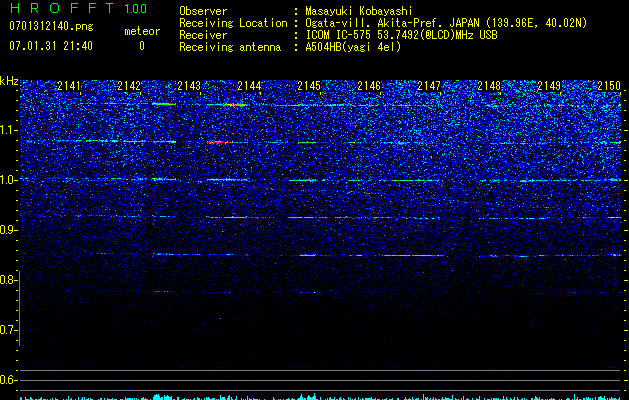Click the meteor count value 0
The width and height of the screenshot is (629, 400).
click(142, 46)
